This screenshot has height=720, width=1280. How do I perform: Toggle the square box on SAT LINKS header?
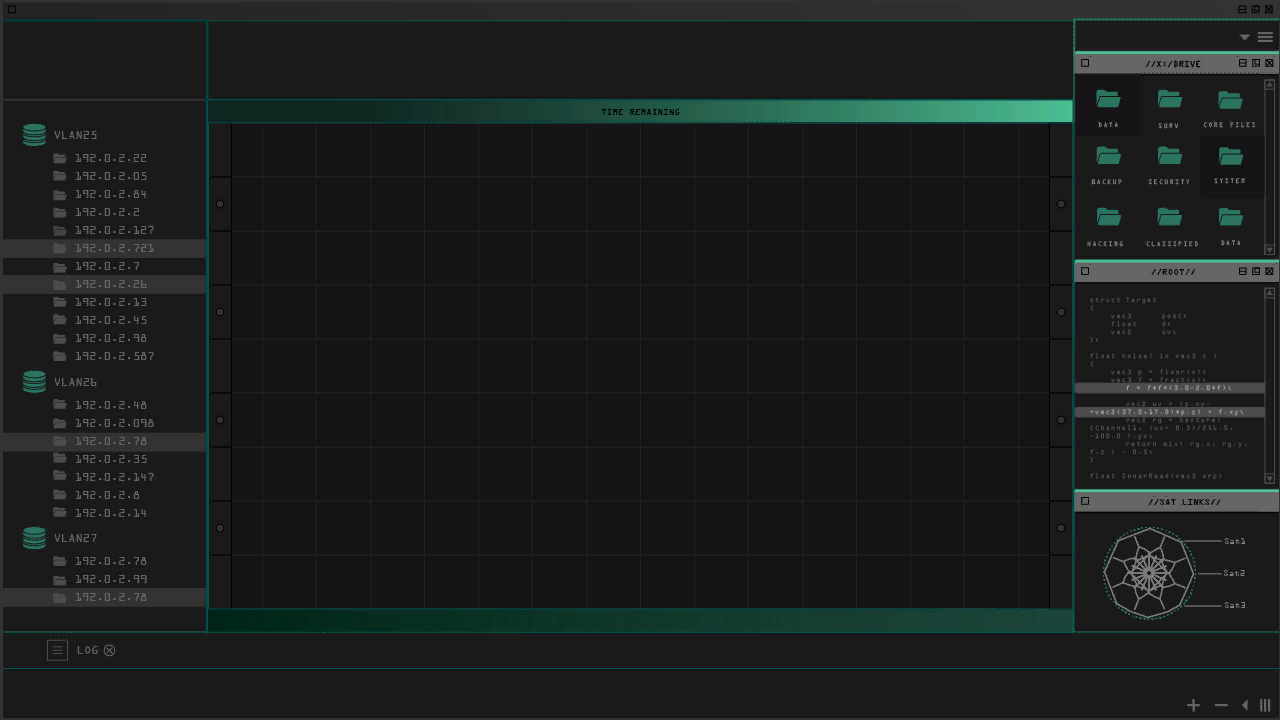pos(1085,501)
